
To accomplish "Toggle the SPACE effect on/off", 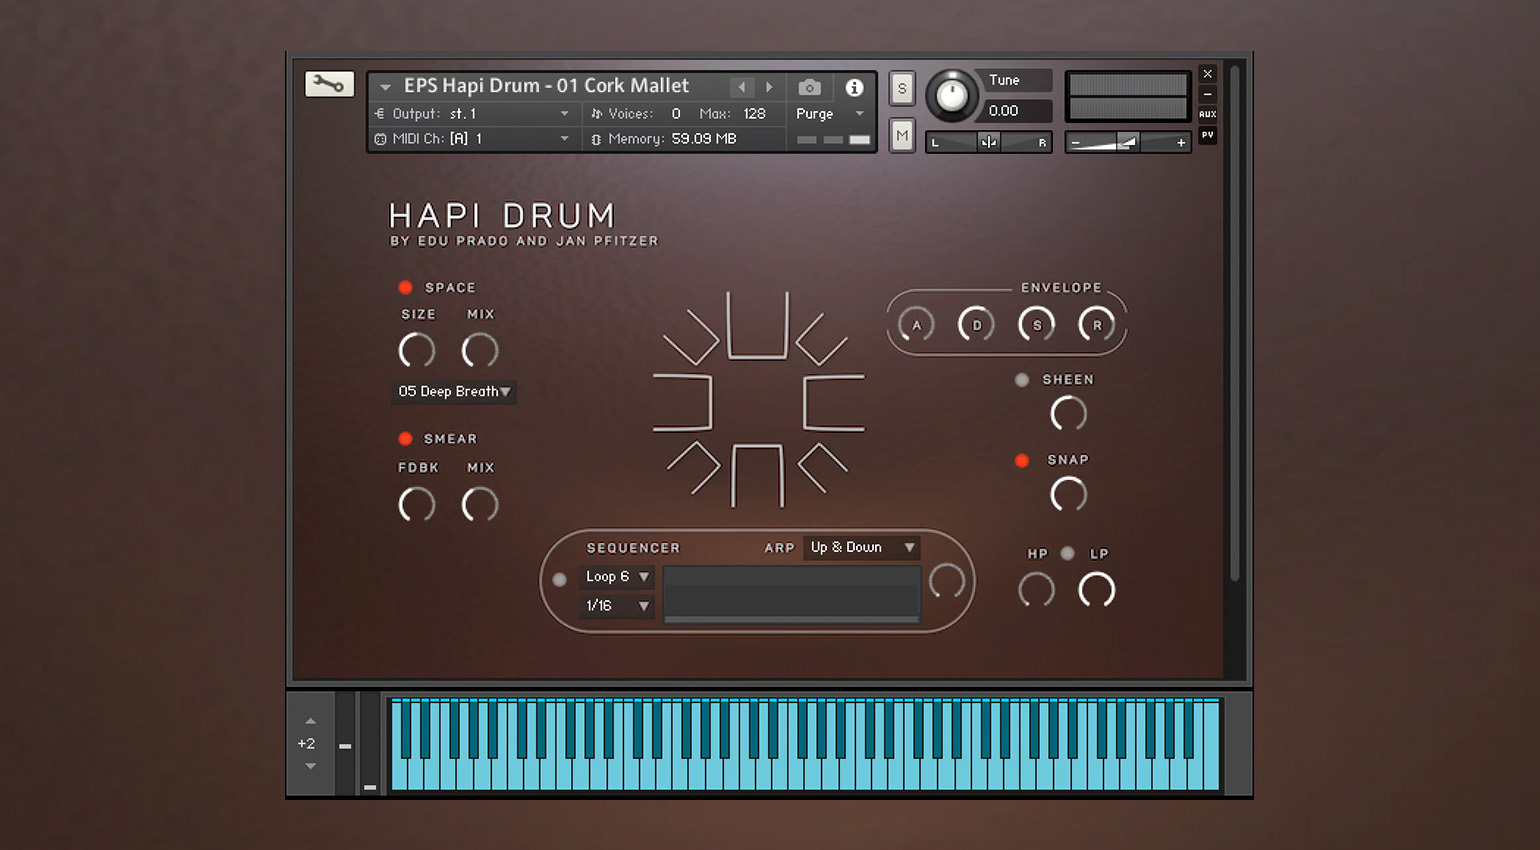I will (x=405, y=288).
